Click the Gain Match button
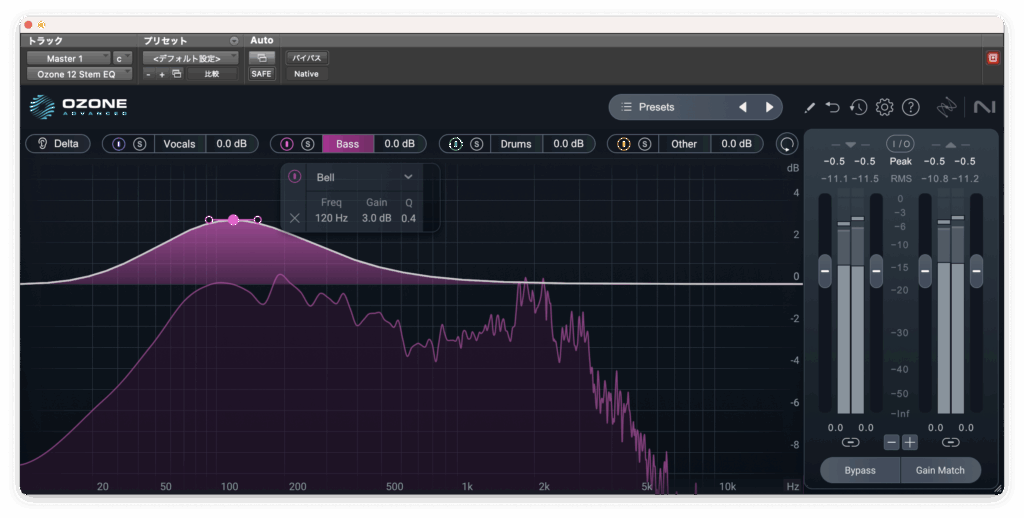Screen dimensions: 1024x518 click(x=940, y=470)
